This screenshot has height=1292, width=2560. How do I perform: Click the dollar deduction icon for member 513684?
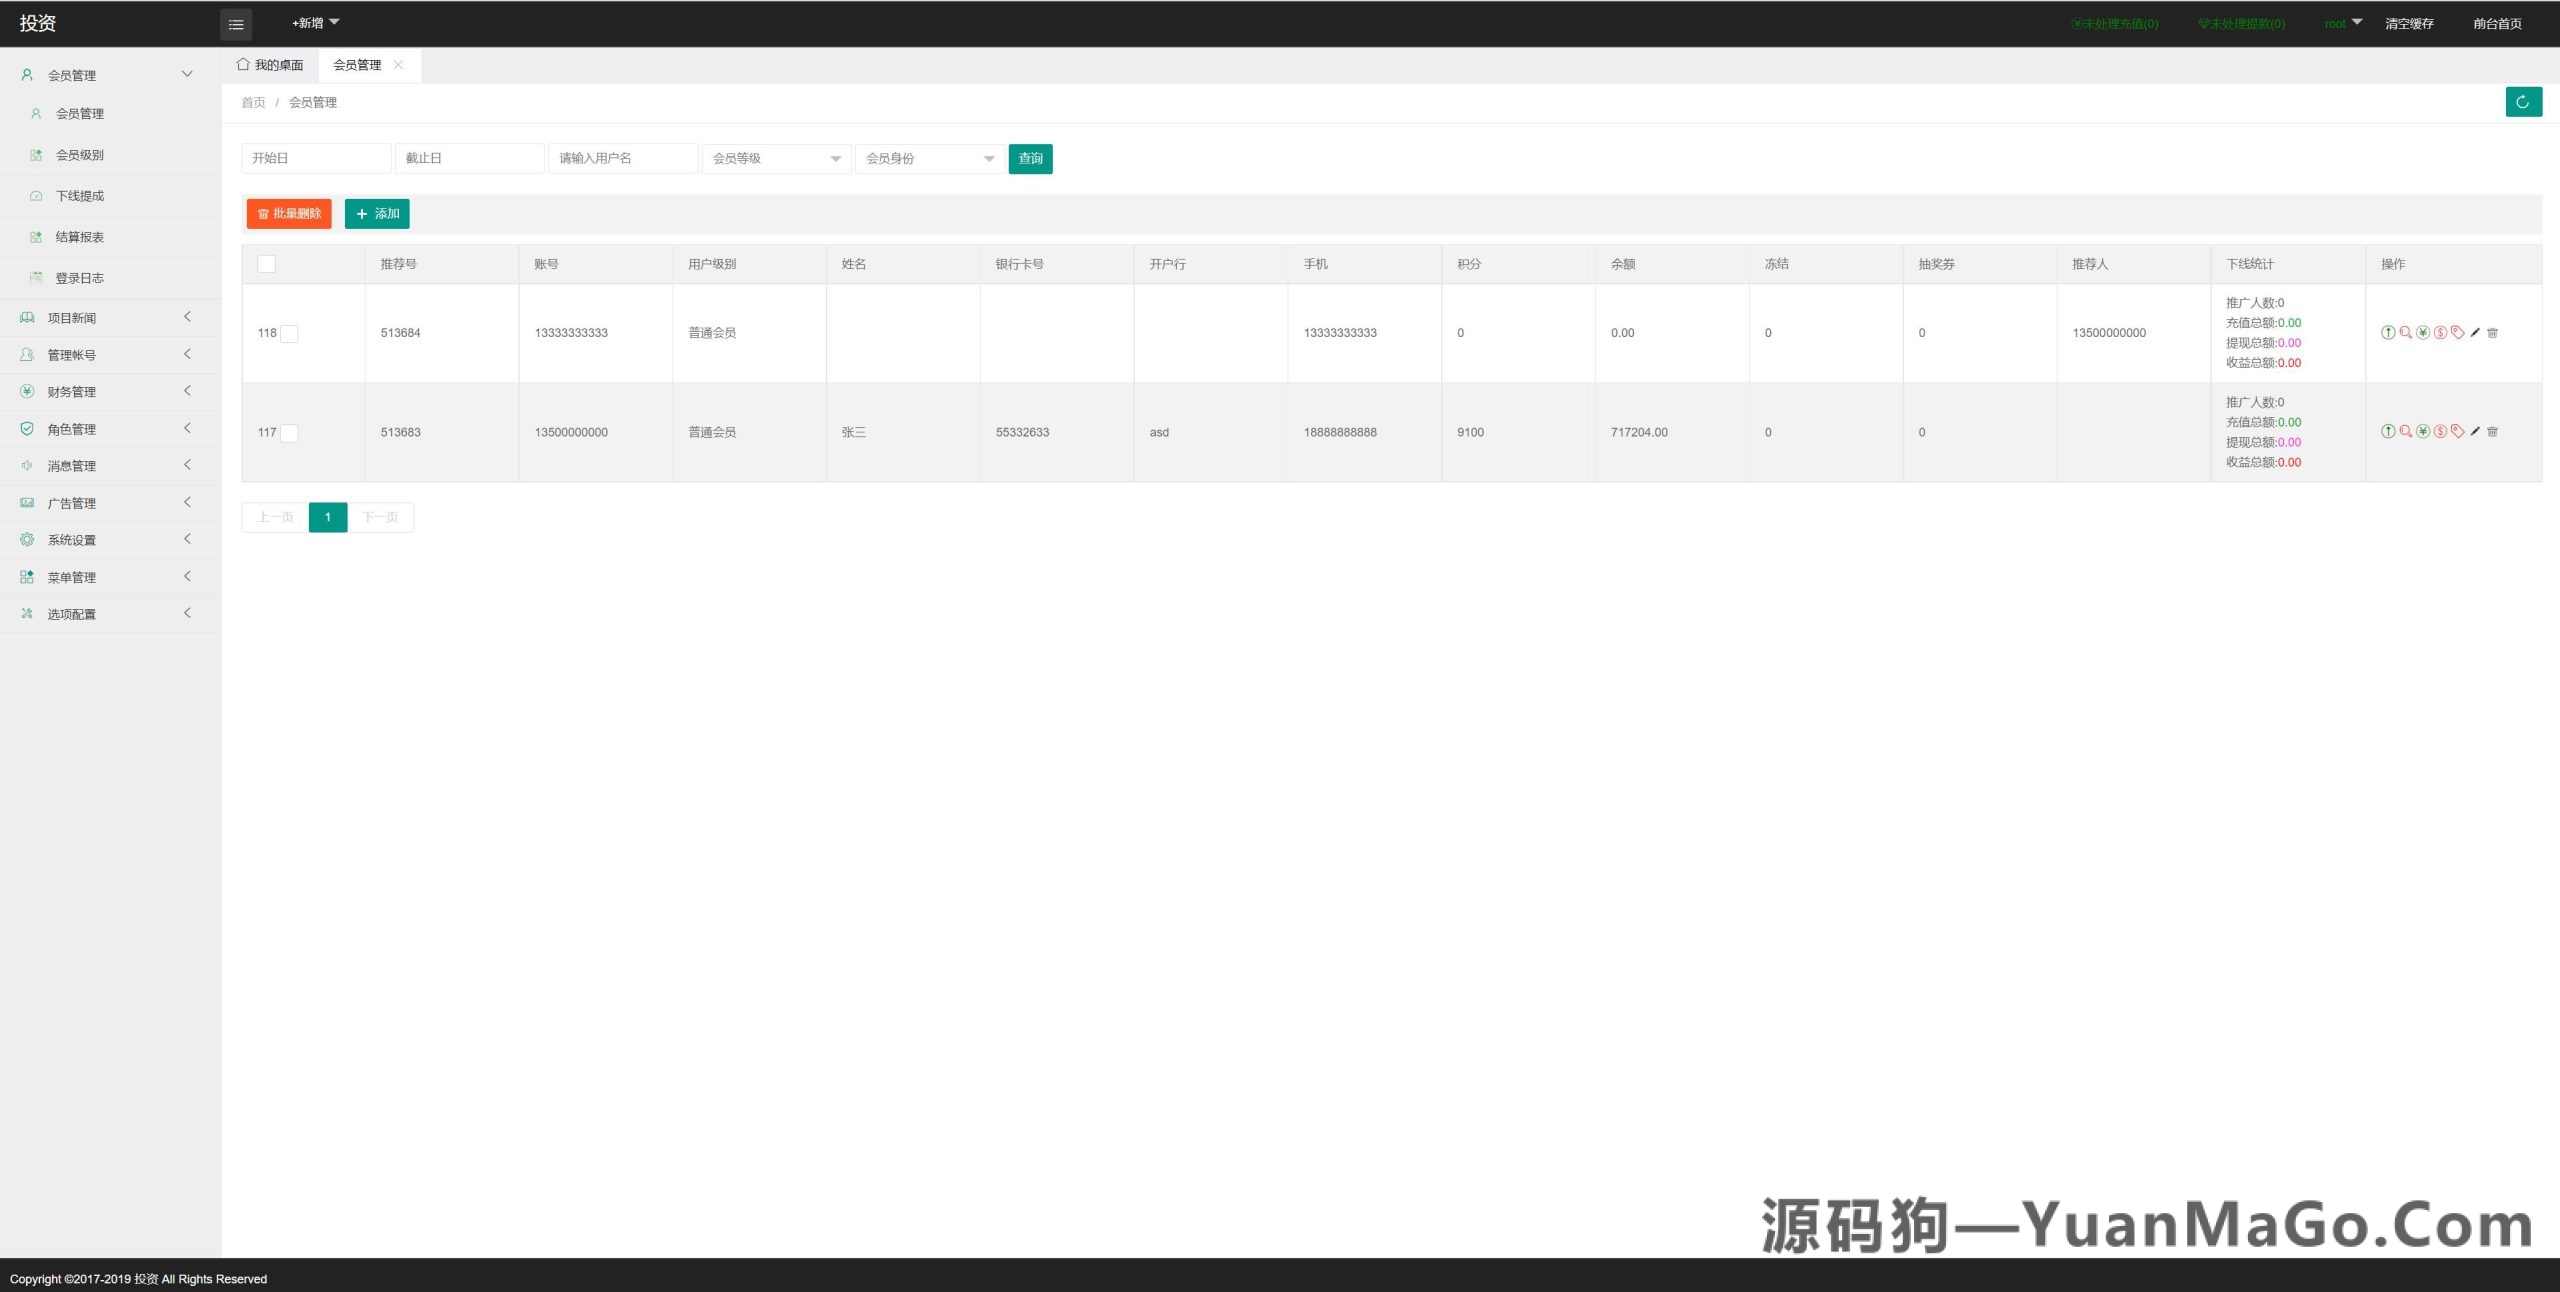tap(2440, 333)
